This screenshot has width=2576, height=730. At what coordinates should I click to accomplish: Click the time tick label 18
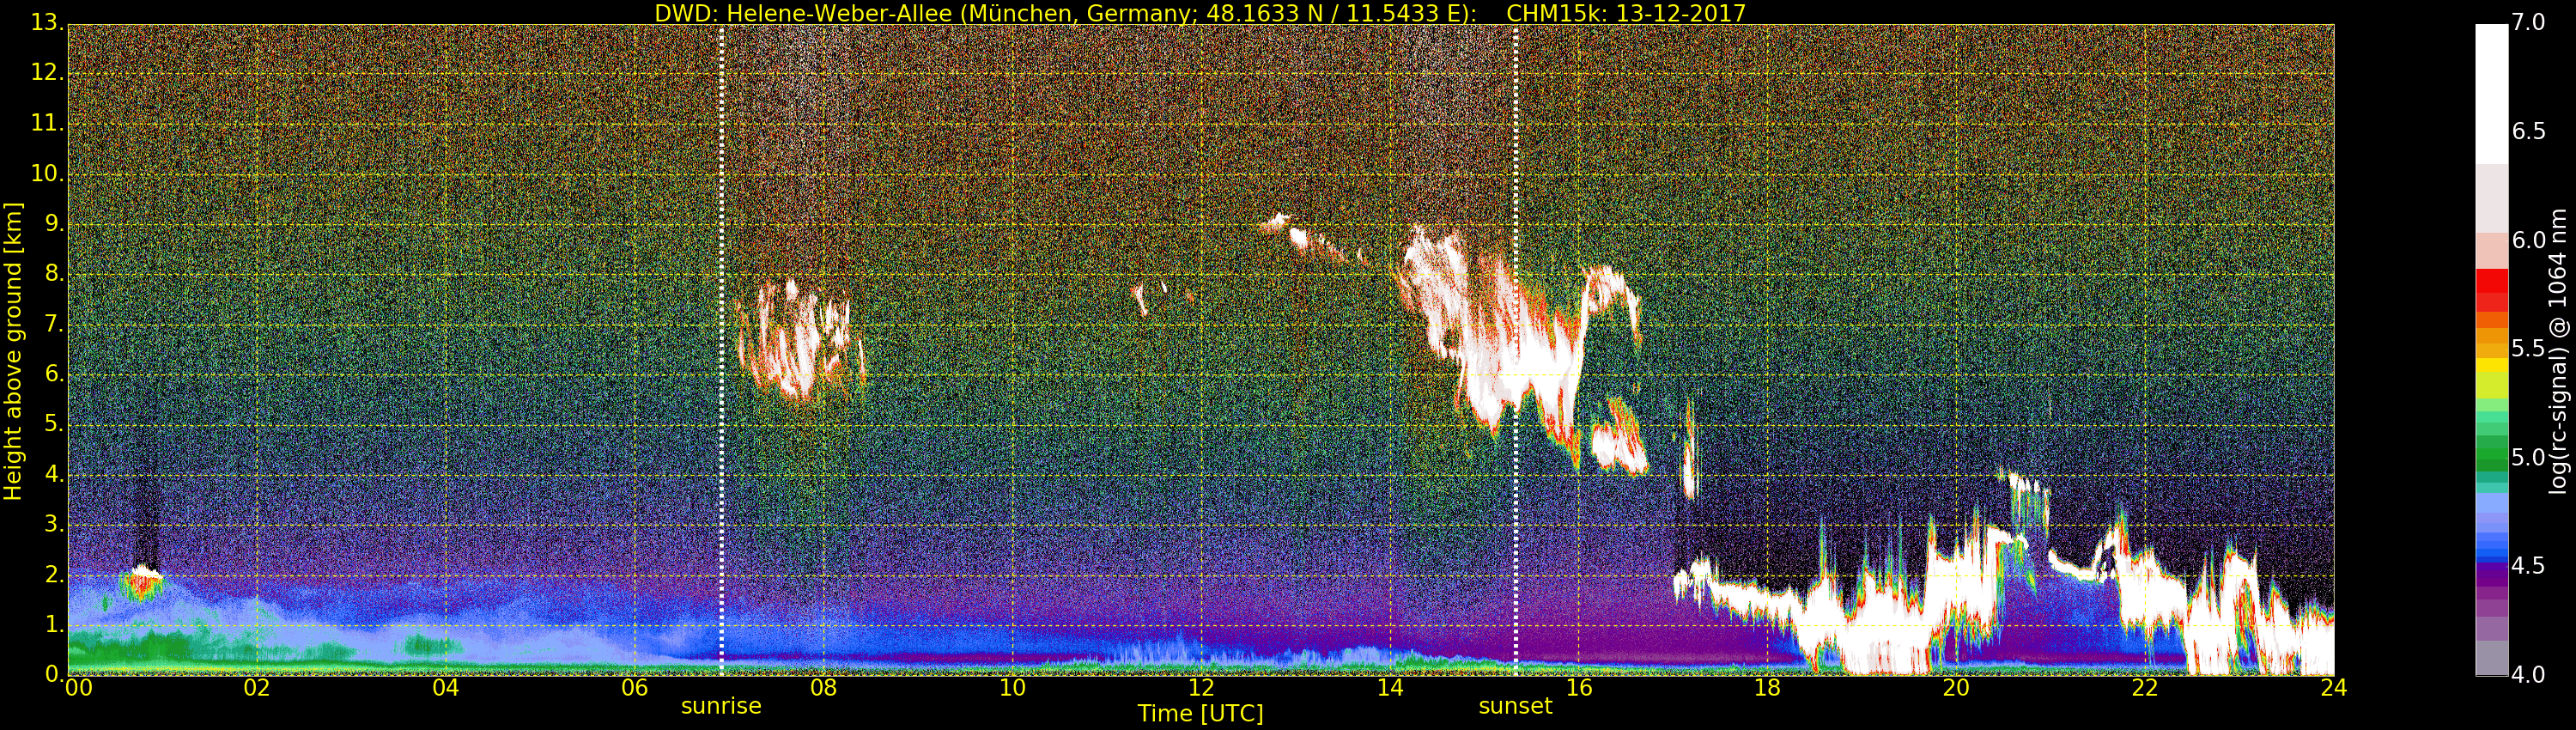click(1768, 688)
